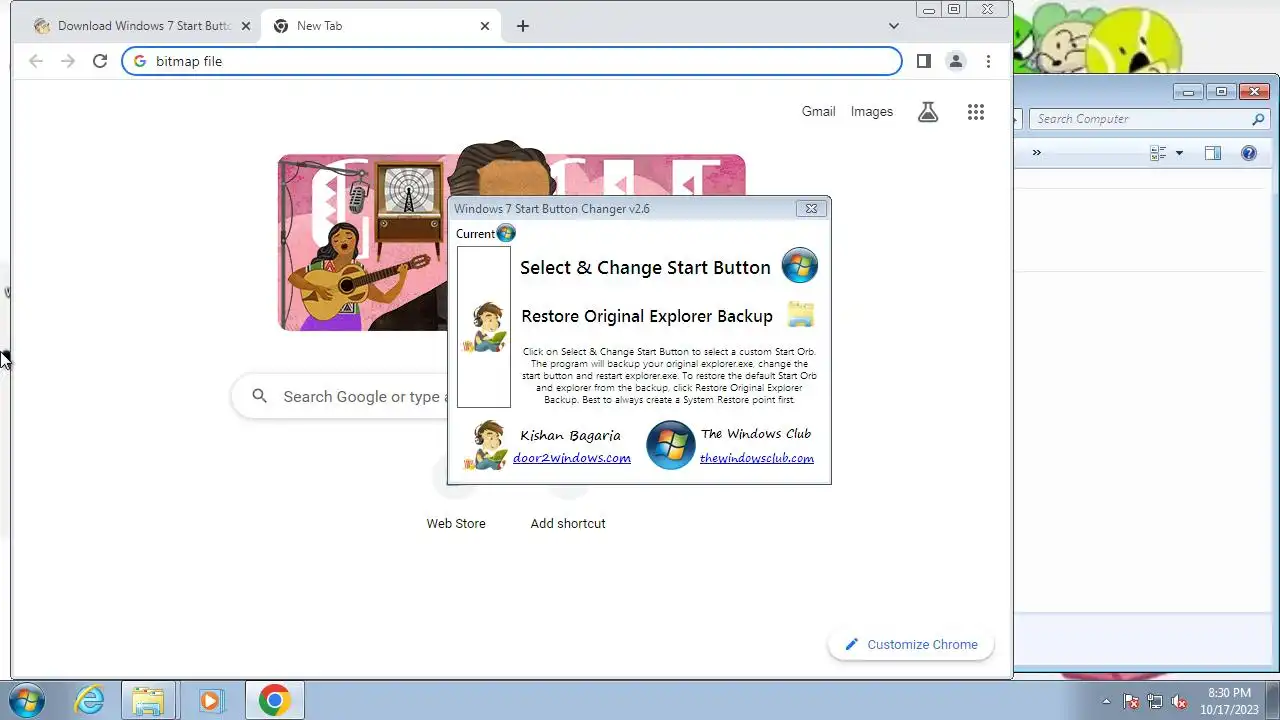Open Chrome side panel
The width and height of the screenshot is (1280, 720).
(x=924, y=61)
